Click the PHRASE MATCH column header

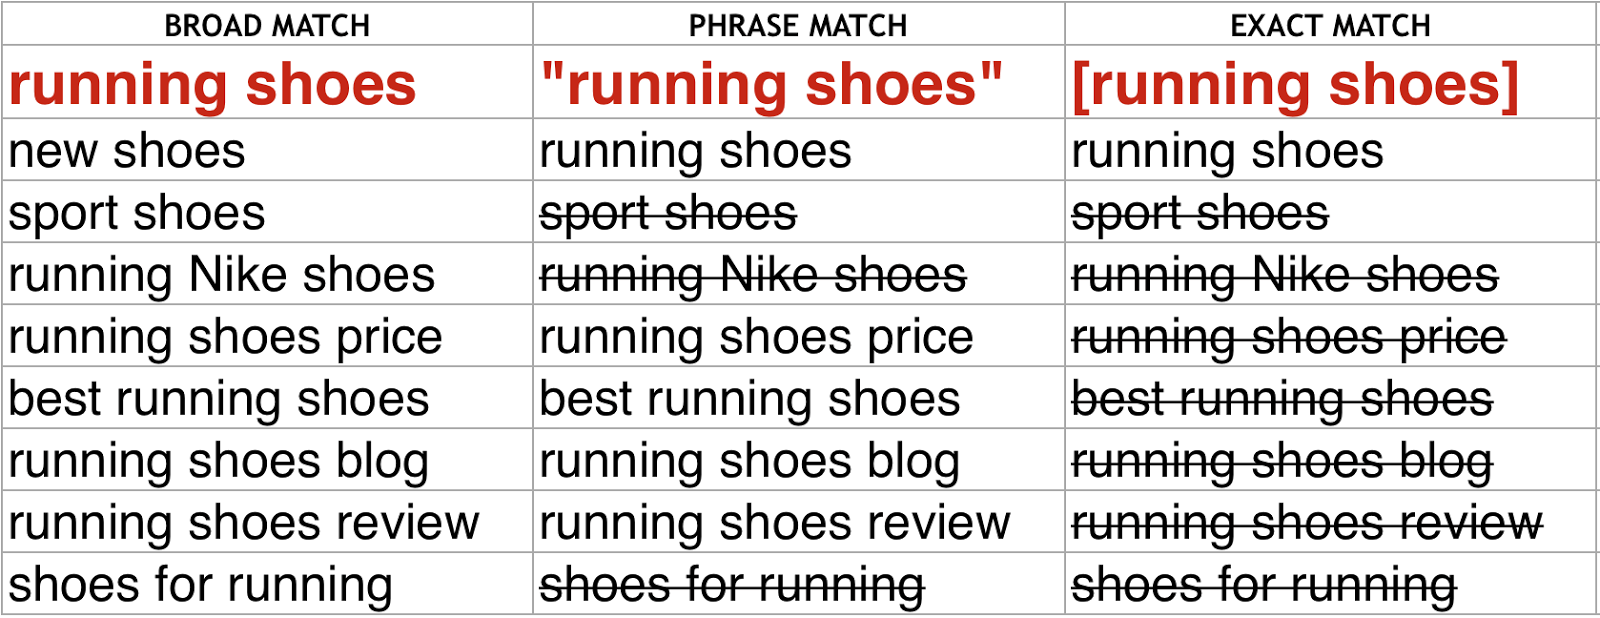798,25
